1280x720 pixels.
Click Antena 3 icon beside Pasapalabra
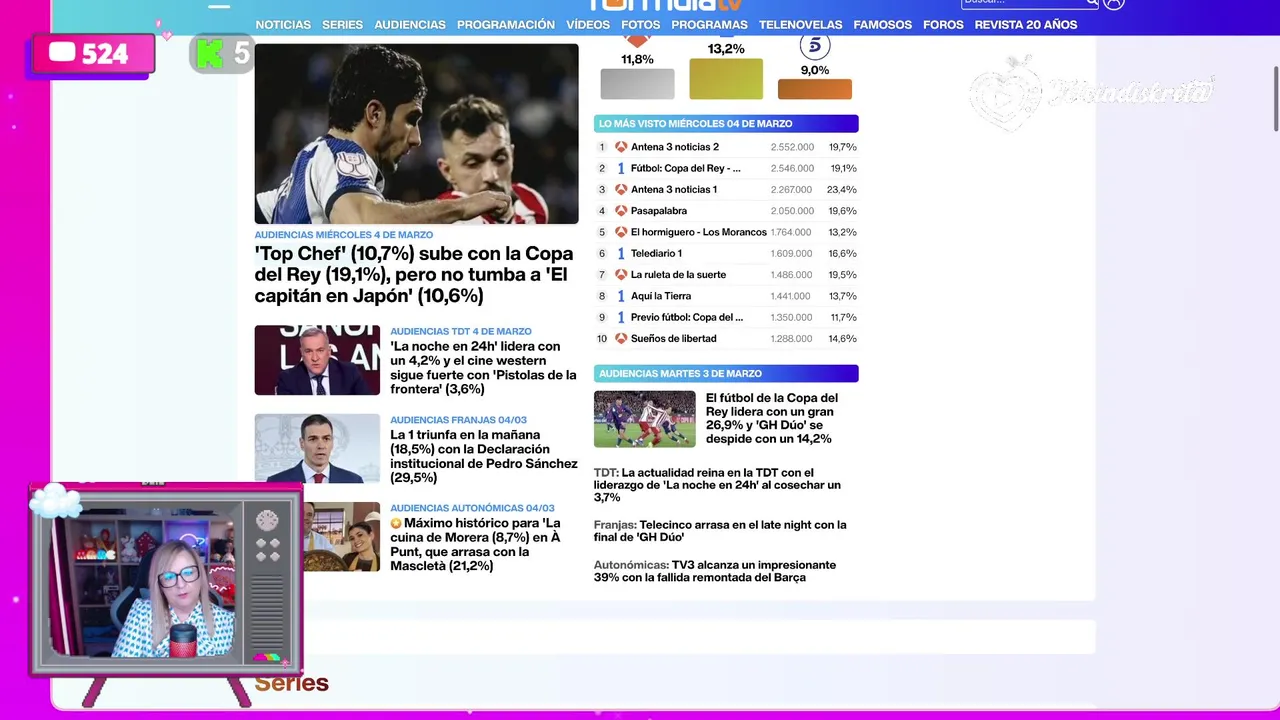pyautogui.click(x=621, y=211)
